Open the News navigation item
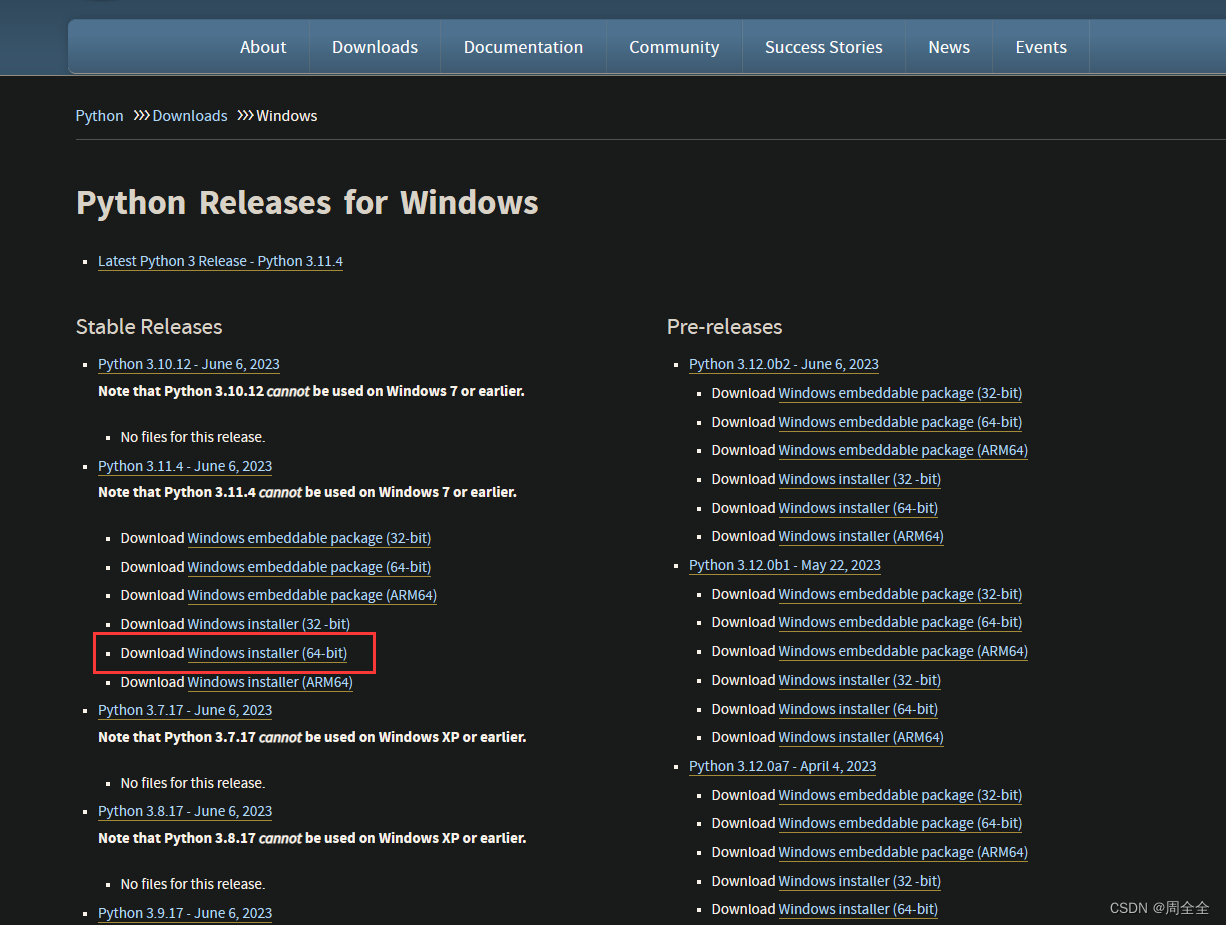 point(949,47)
